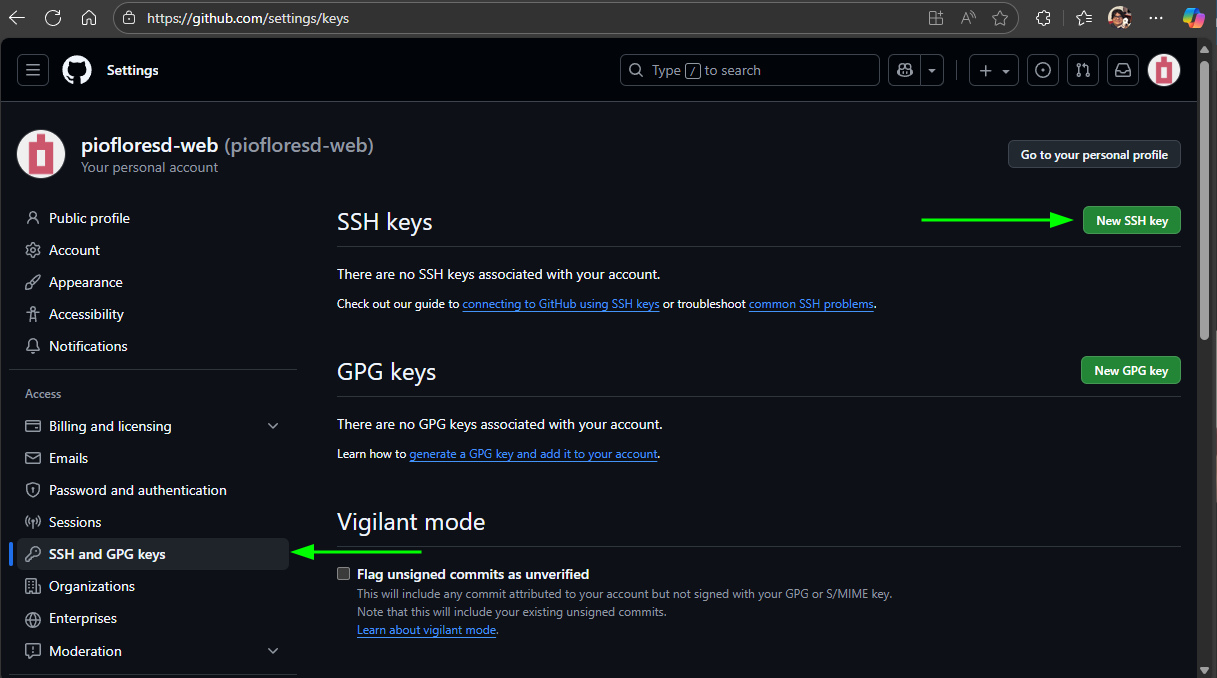Expand the Billing and licensing section
This screenshot has width=1217, height=678.
273,426
